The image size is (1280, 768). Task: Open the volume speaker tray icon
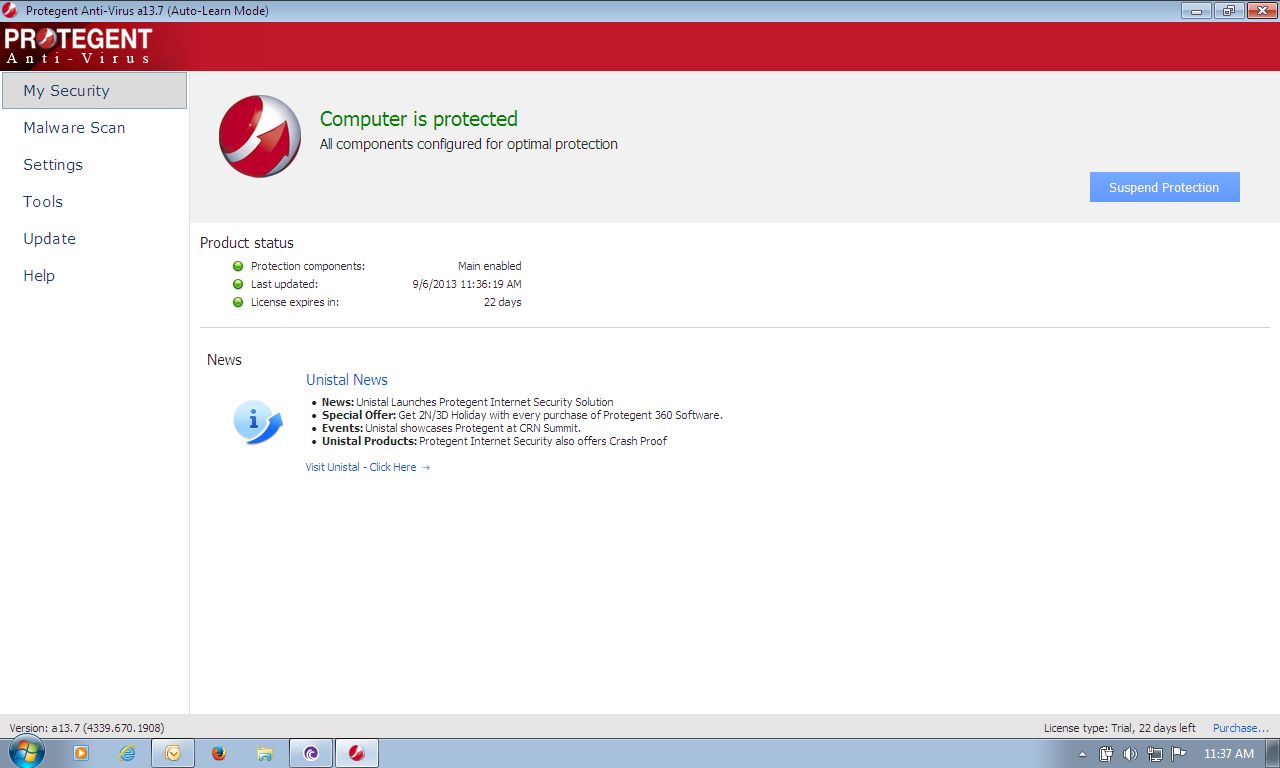tap(1131, 754)
